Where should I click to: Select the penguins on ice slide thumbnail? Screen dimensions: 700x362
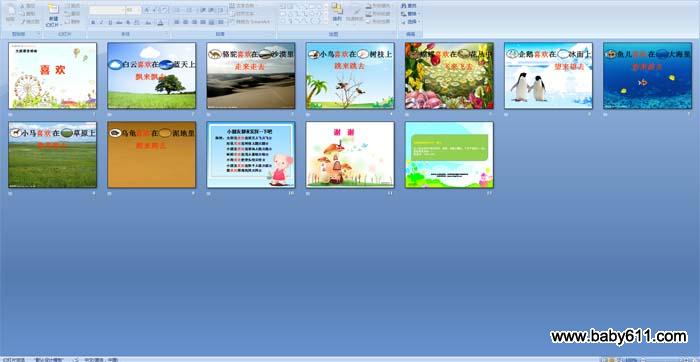548,75
